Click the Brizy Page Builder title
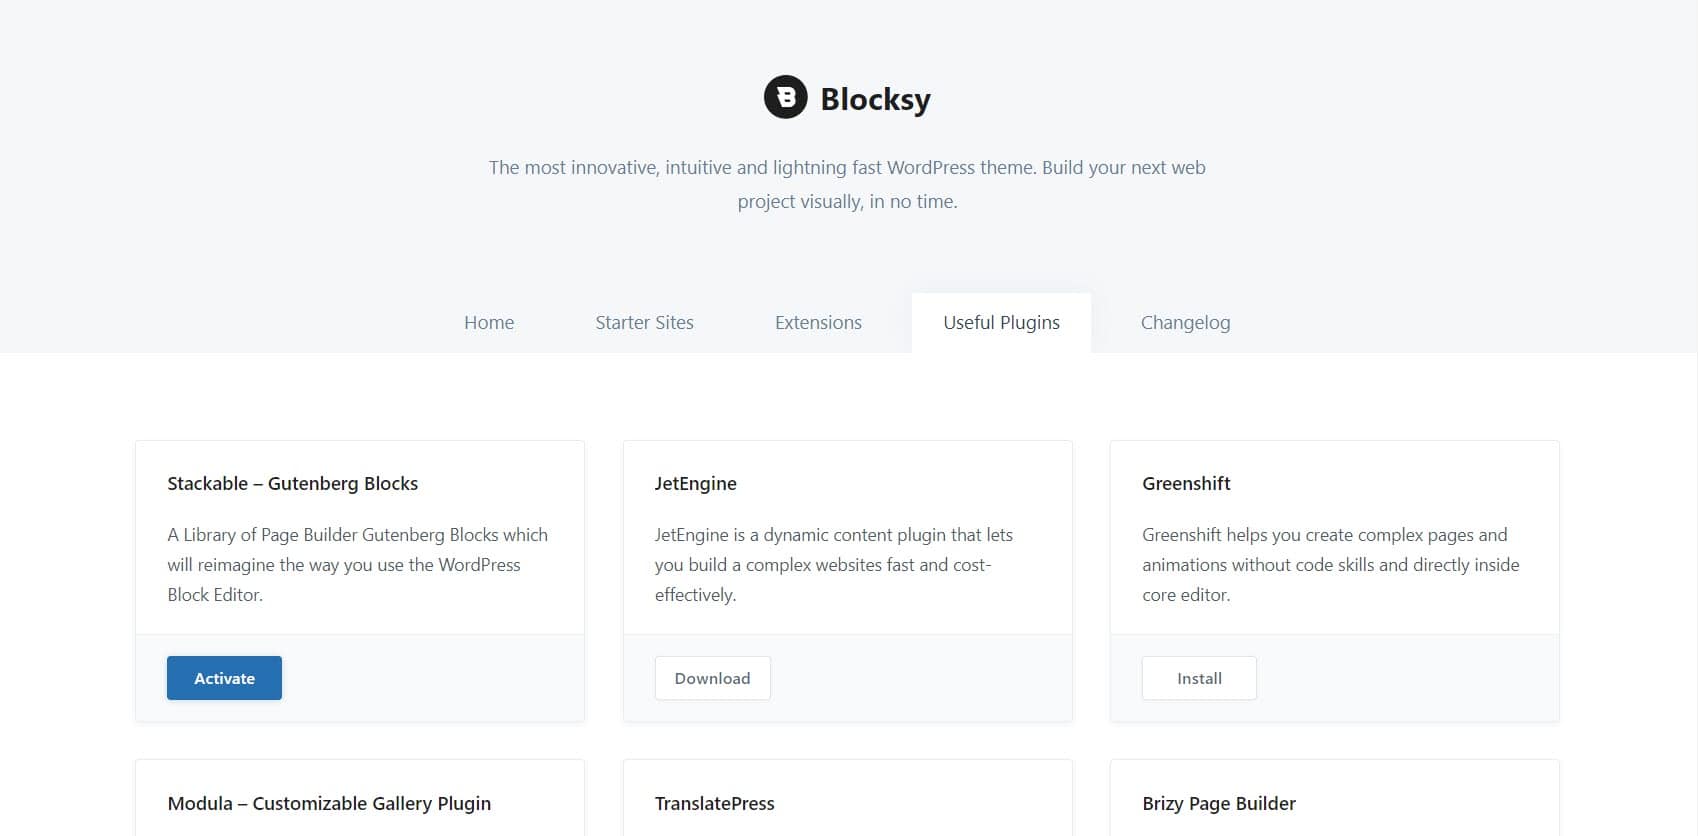The width and height of the screenshot is (1698, 836). [1219, 803]
